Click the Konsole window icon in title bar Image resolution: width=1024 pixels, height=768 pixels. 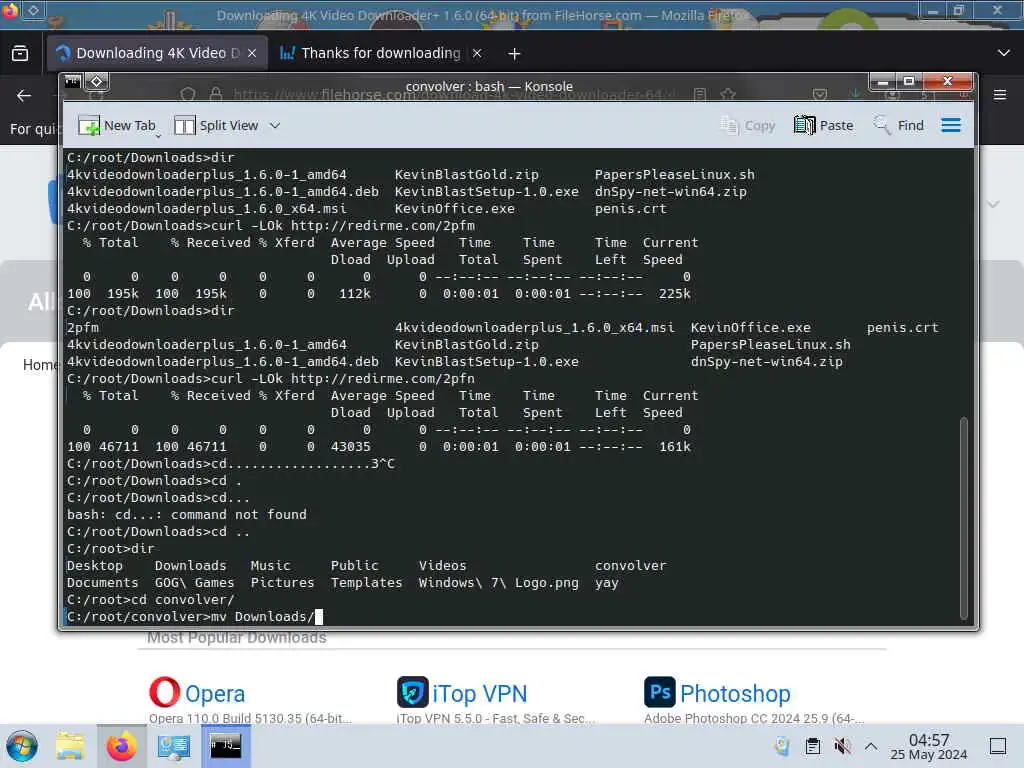coord(72,82)
